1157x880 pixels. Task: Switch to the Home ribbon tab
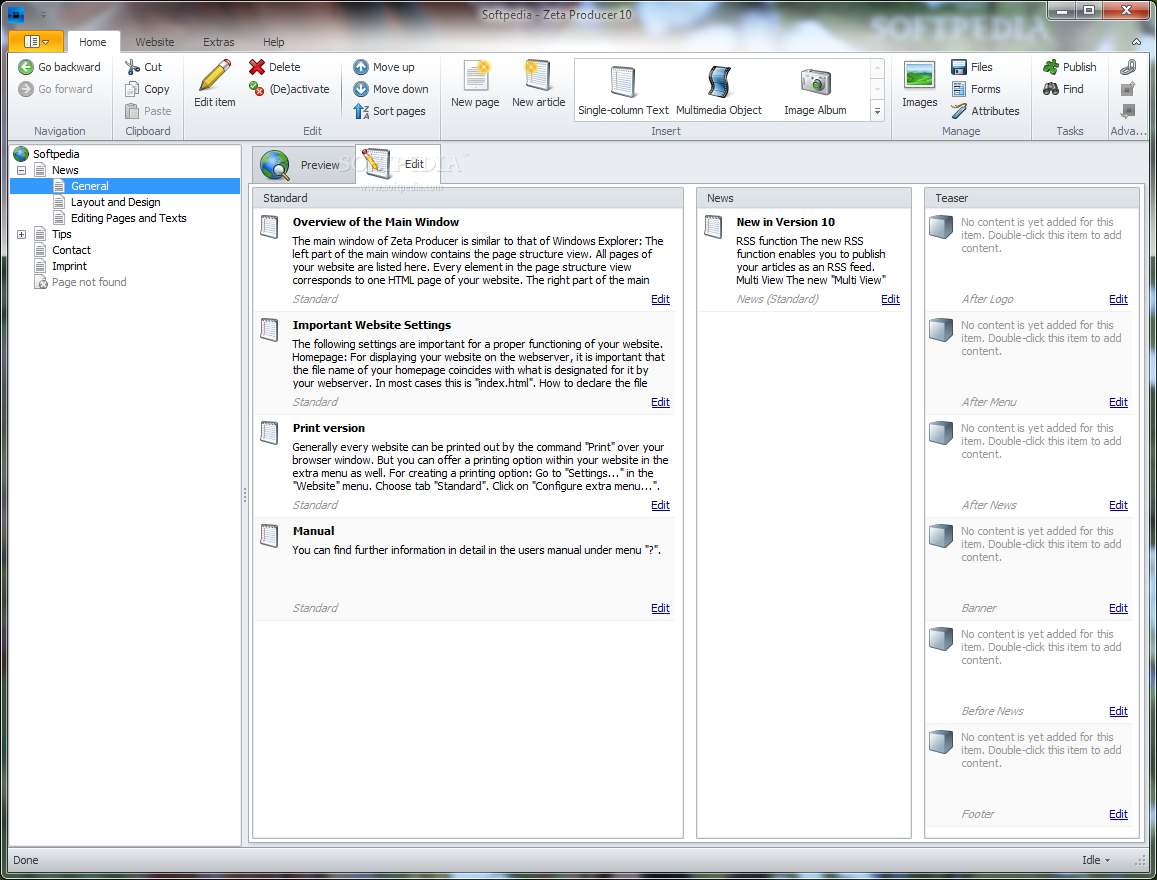pyautogui.click(x=93, y=42)
